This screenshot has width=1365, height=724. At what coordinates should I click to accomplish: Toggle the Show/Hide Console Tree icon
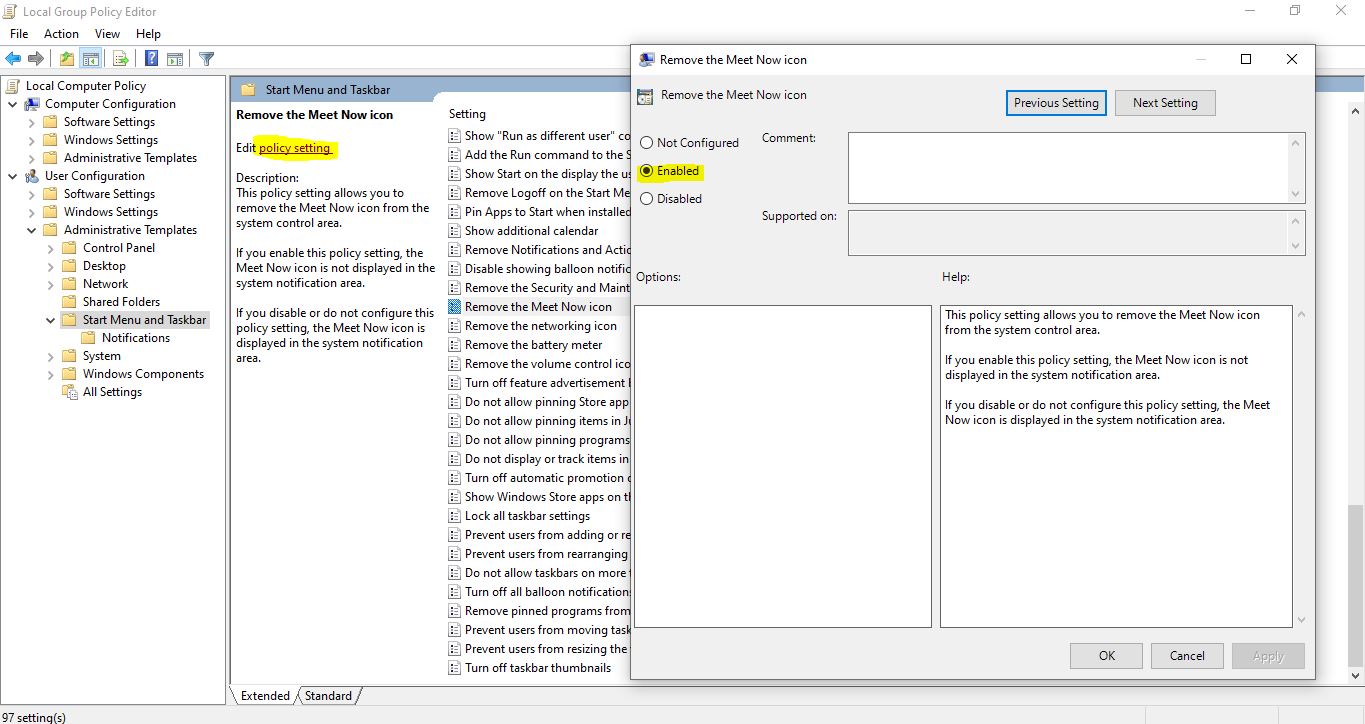tap(90, 58)
